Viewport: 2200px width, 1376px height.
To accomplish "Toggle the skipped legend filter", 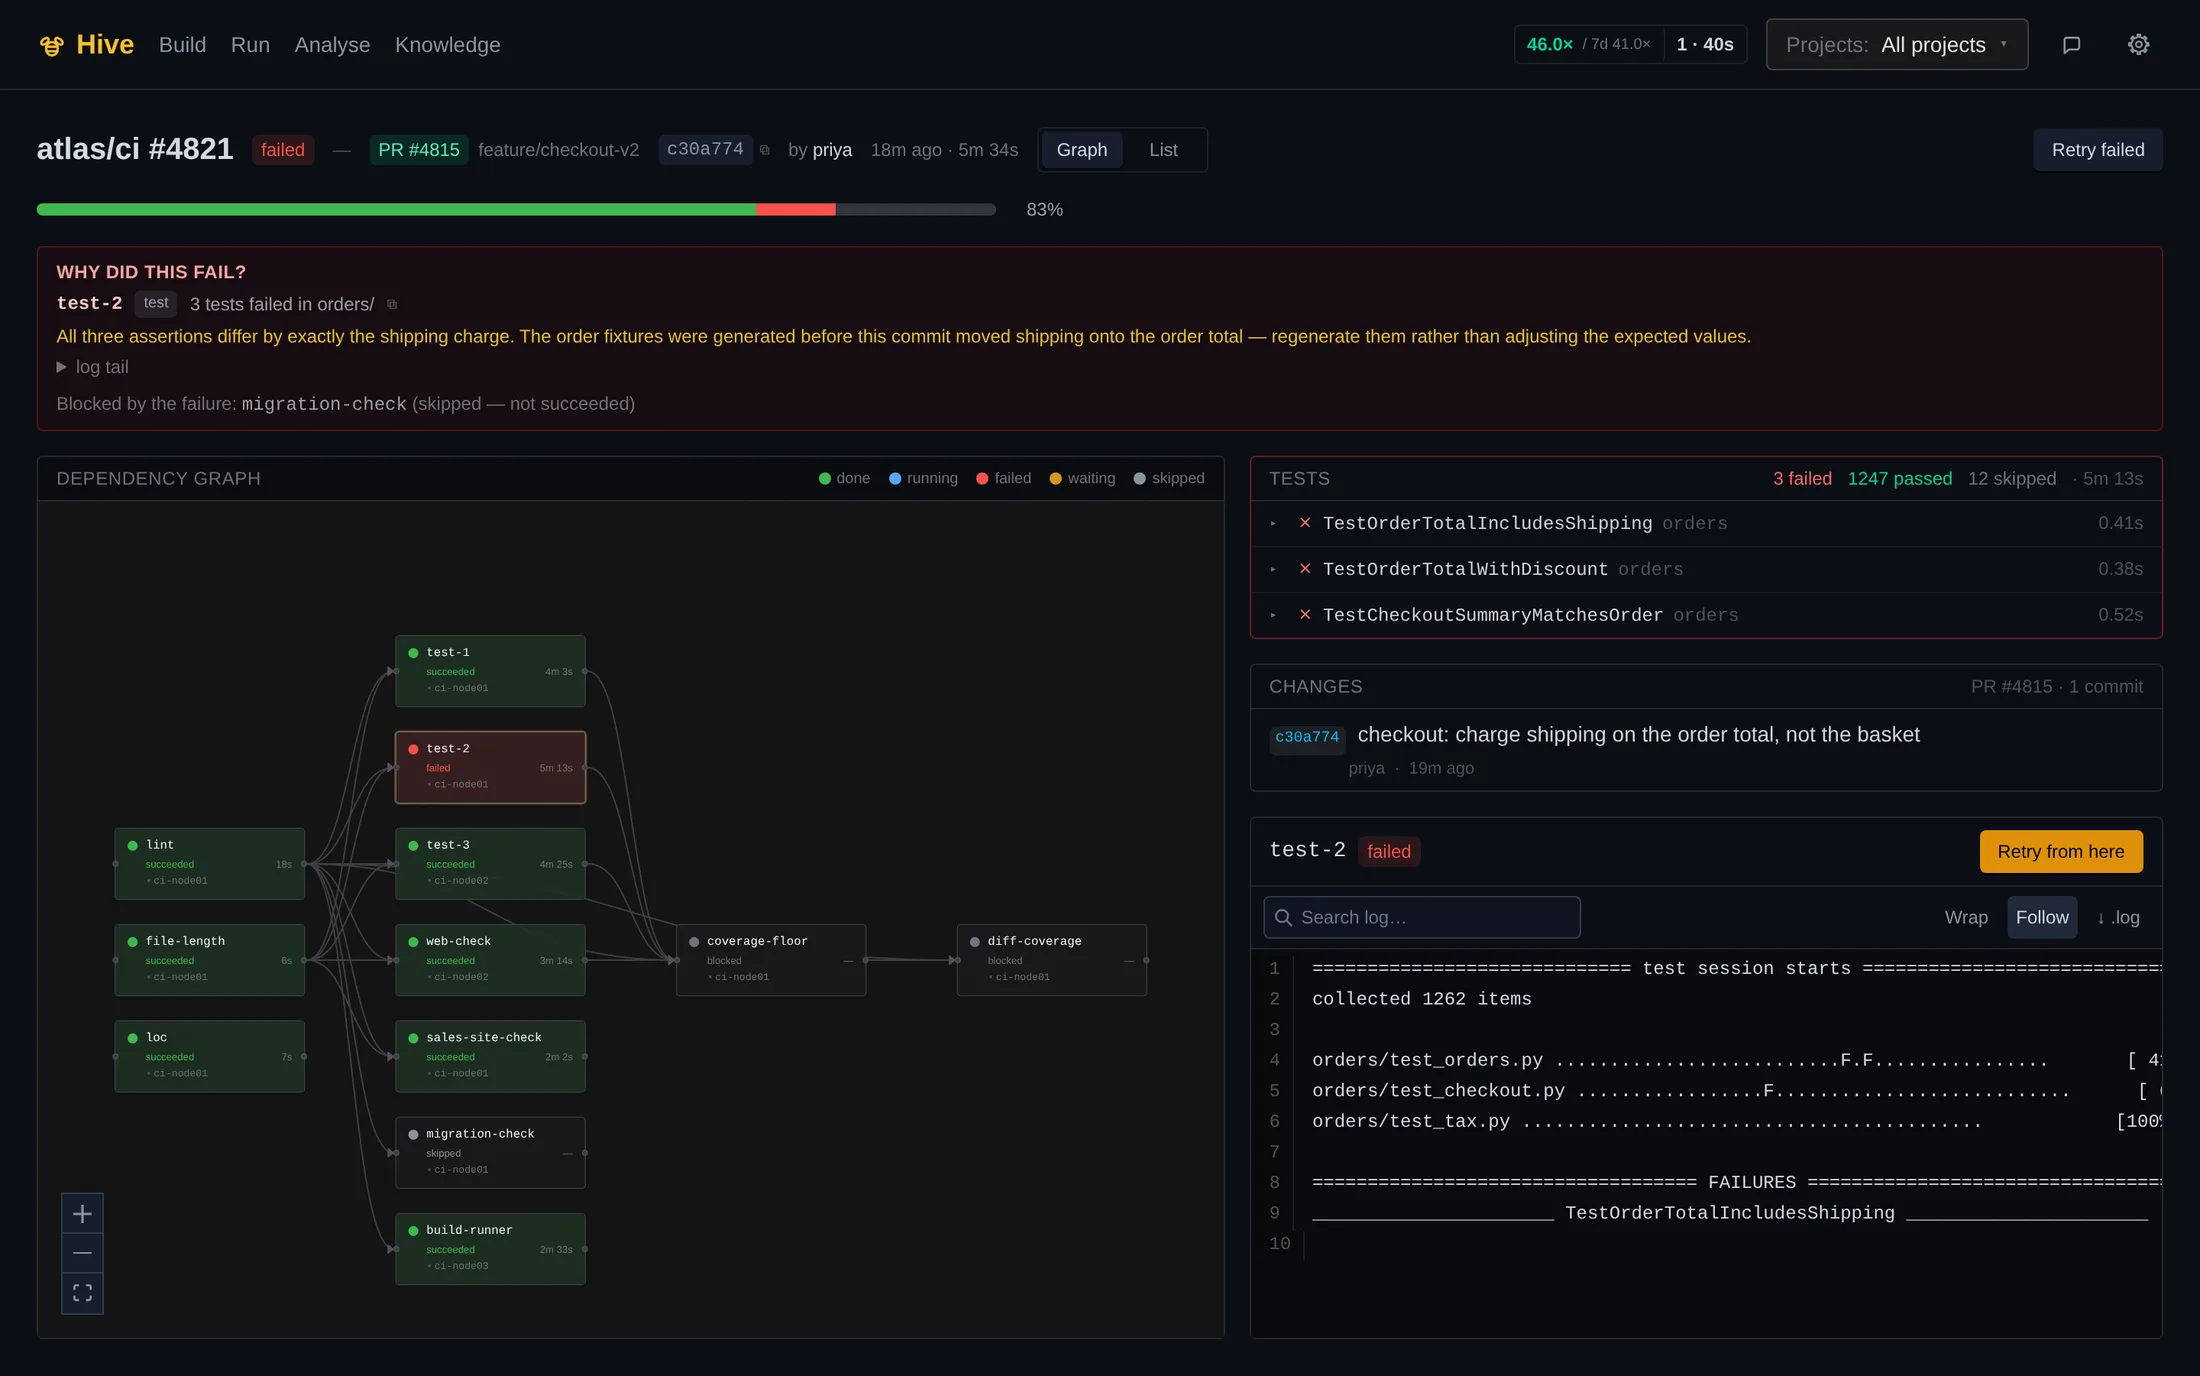I will [x=1169, y=478].
